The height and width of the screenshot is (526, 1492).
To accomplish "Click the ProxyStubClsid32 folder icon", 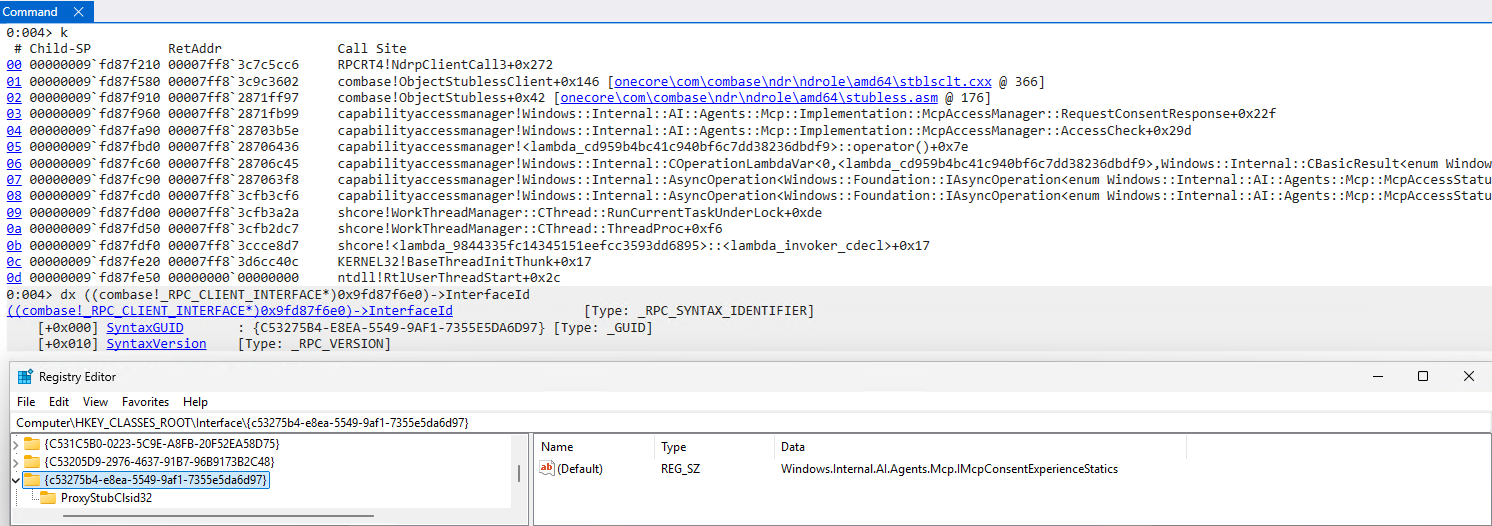I will (x=48, y=498).
